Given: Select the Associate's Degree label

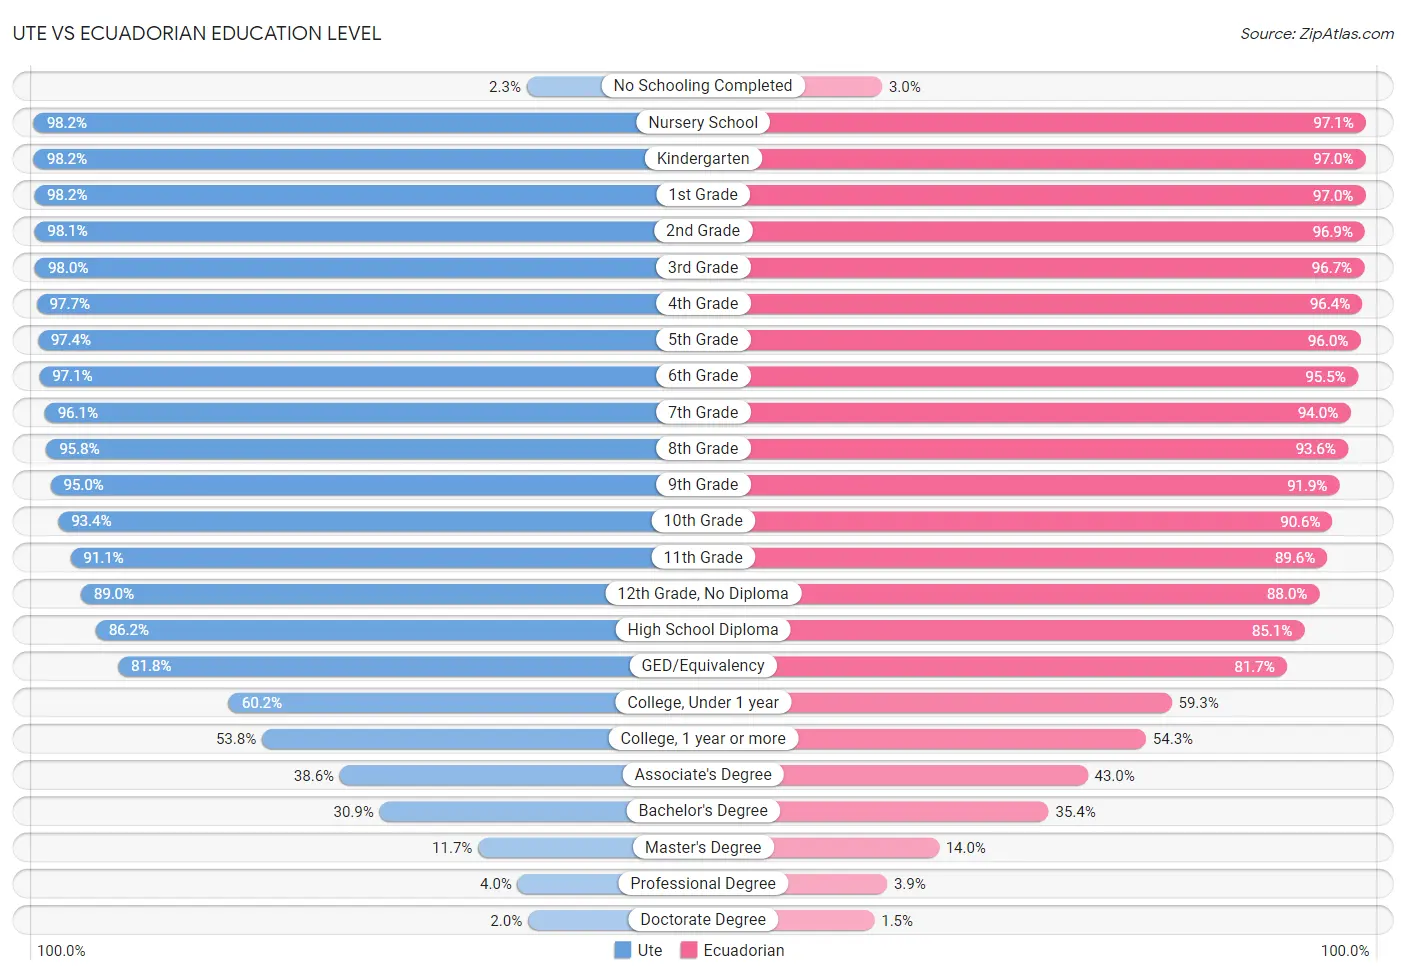Looking at the screenshot, I should [703, 774].
